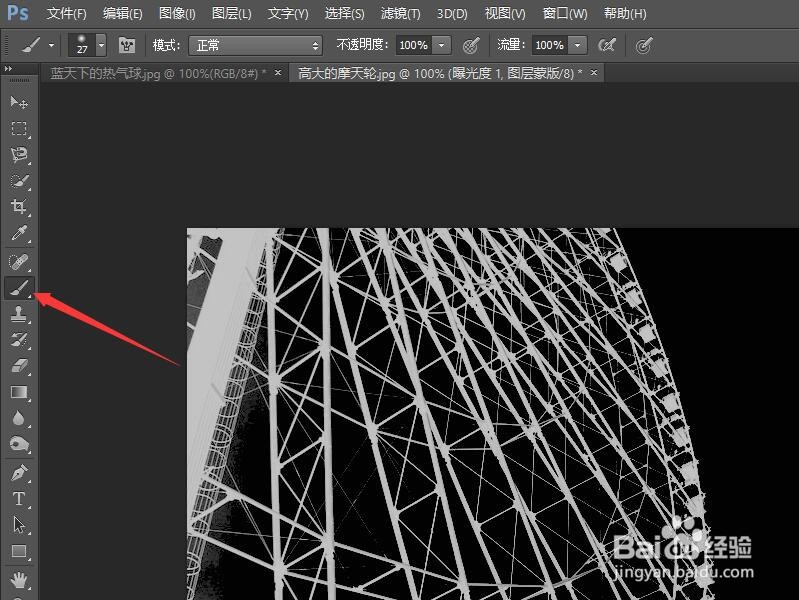Open the 图层(L) menu
Screen dimensions: 799x600
[232, 13]
